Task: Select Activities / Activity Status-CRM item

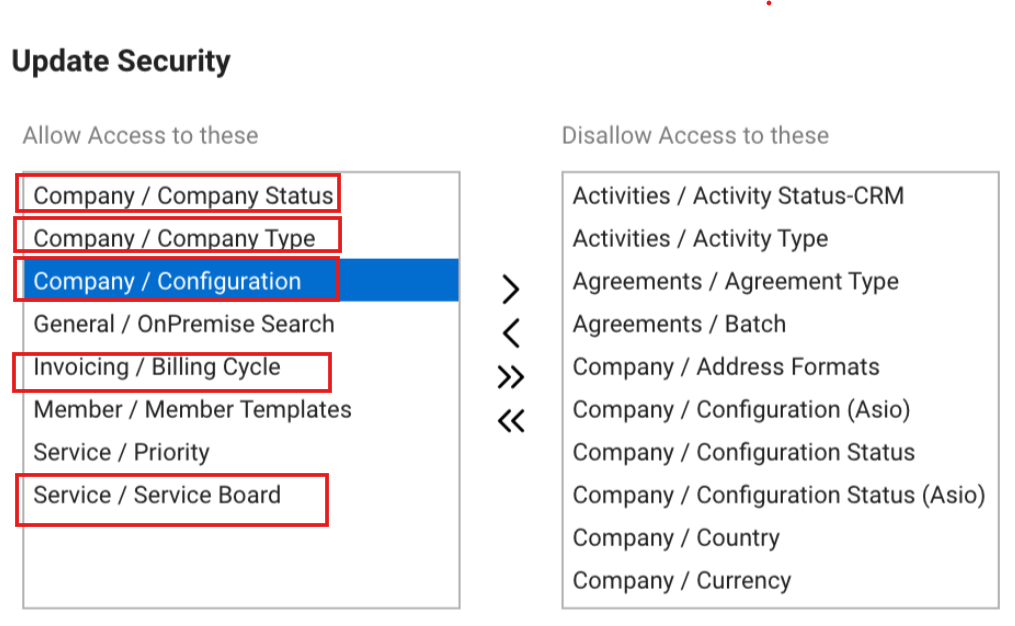Action: tap(739, 195)
